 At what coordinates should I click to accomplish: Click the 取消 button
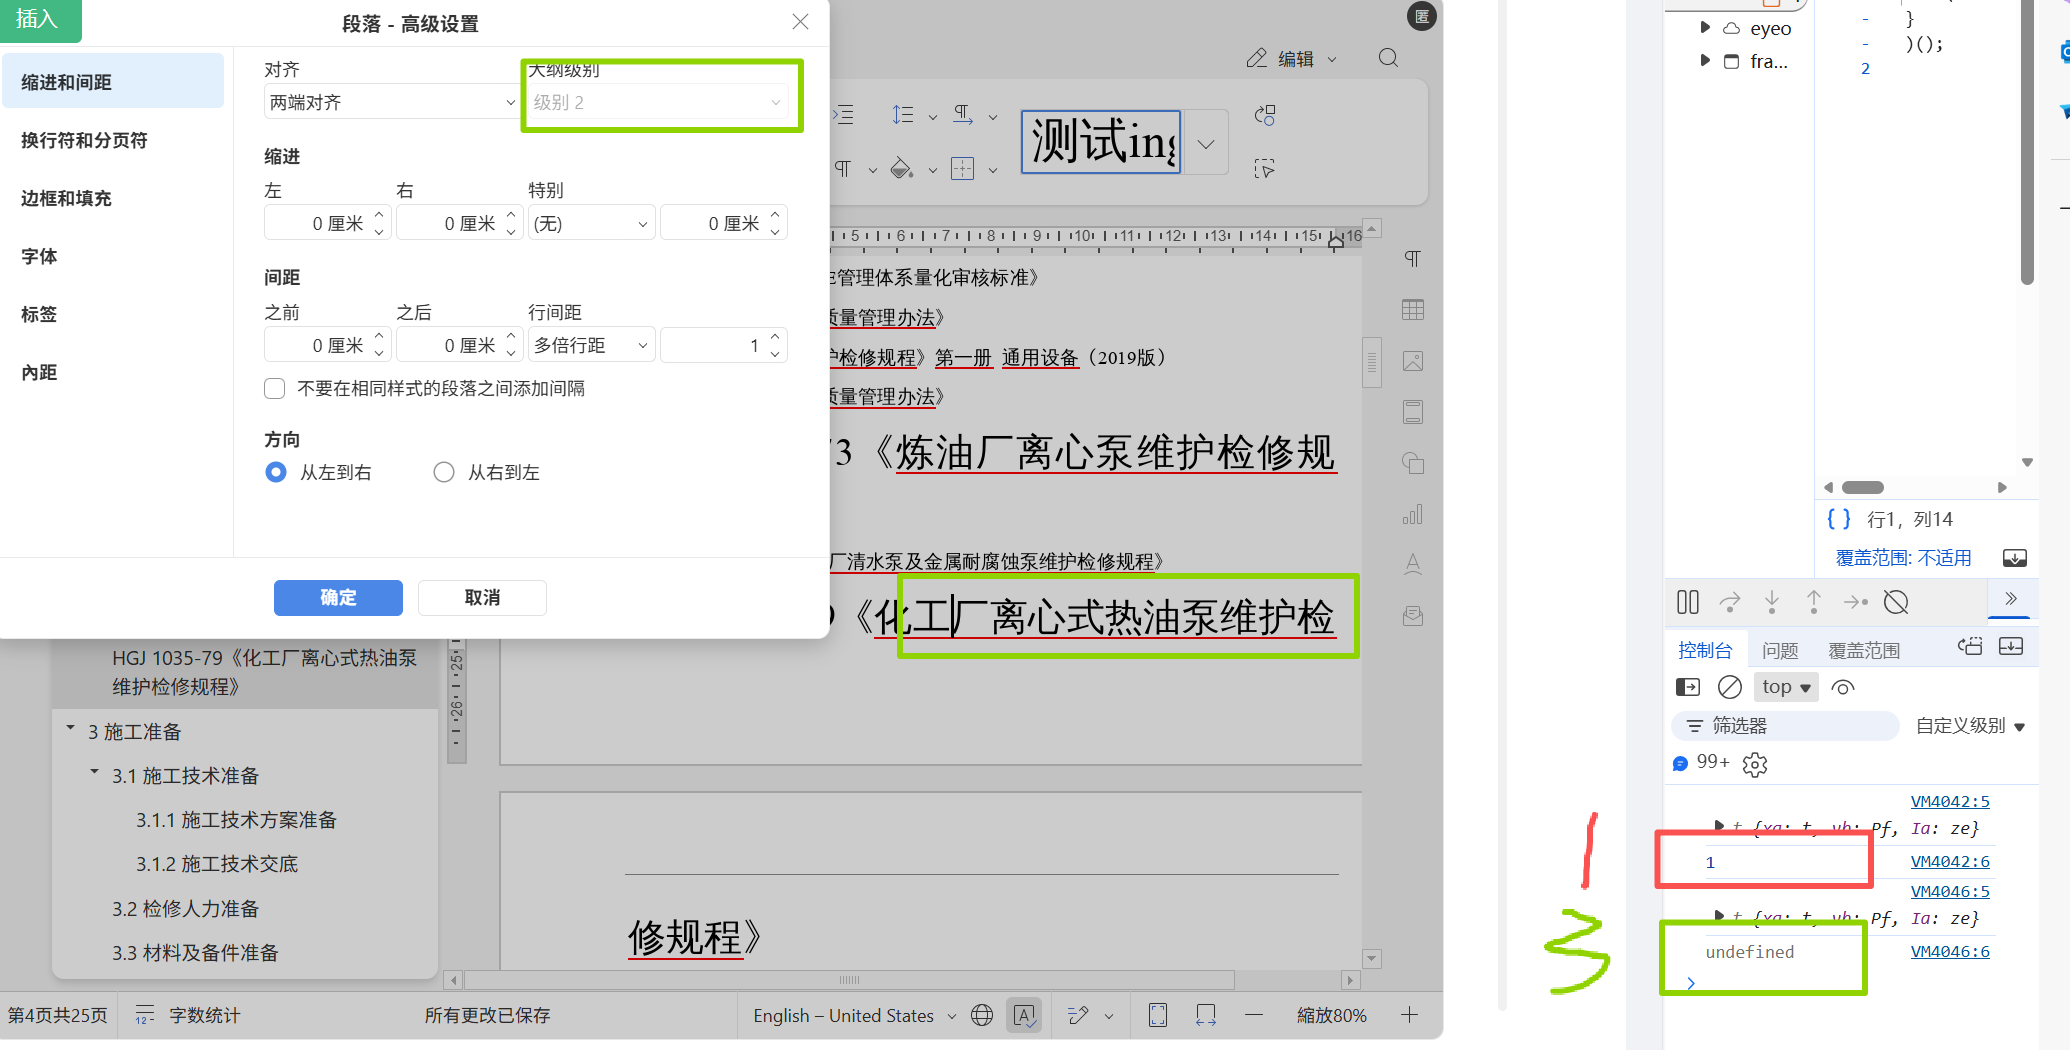click(482, 597)
